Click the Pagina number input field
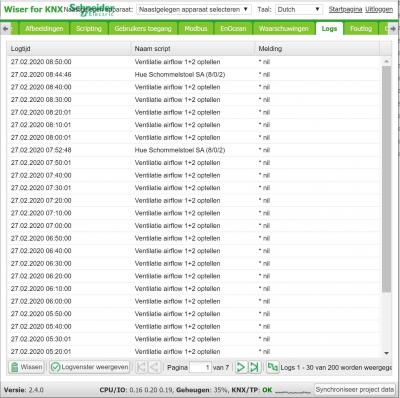This screenshot has width=400, height=398. click(x=200, y=367)
